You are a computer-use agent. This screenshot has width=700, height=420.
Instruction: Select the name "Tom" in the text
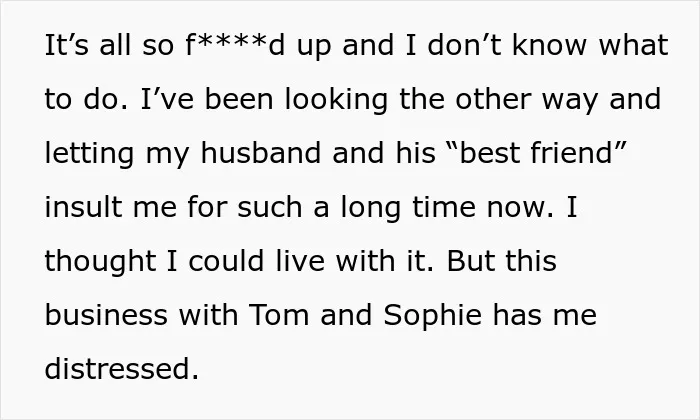tap(279, 315)
